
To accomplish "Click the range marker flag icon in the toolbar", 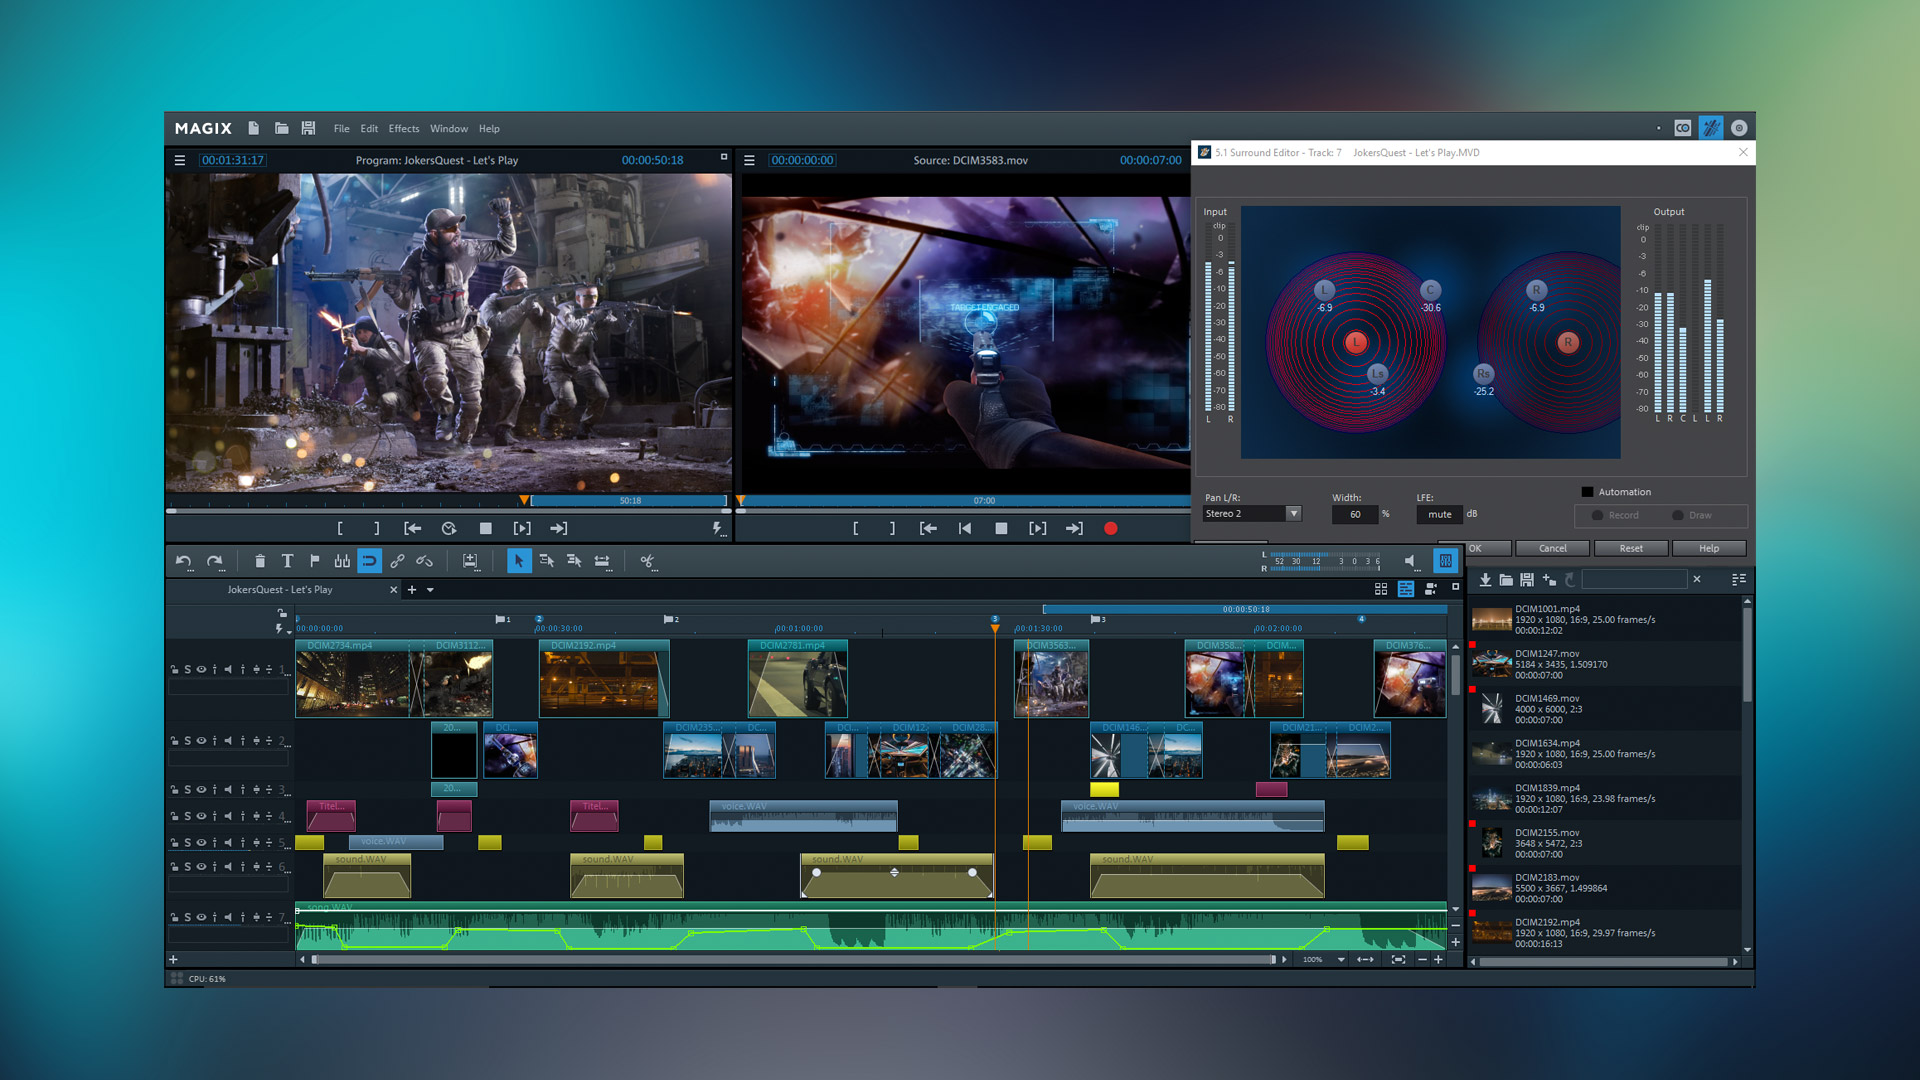I will tap(315, 561).
